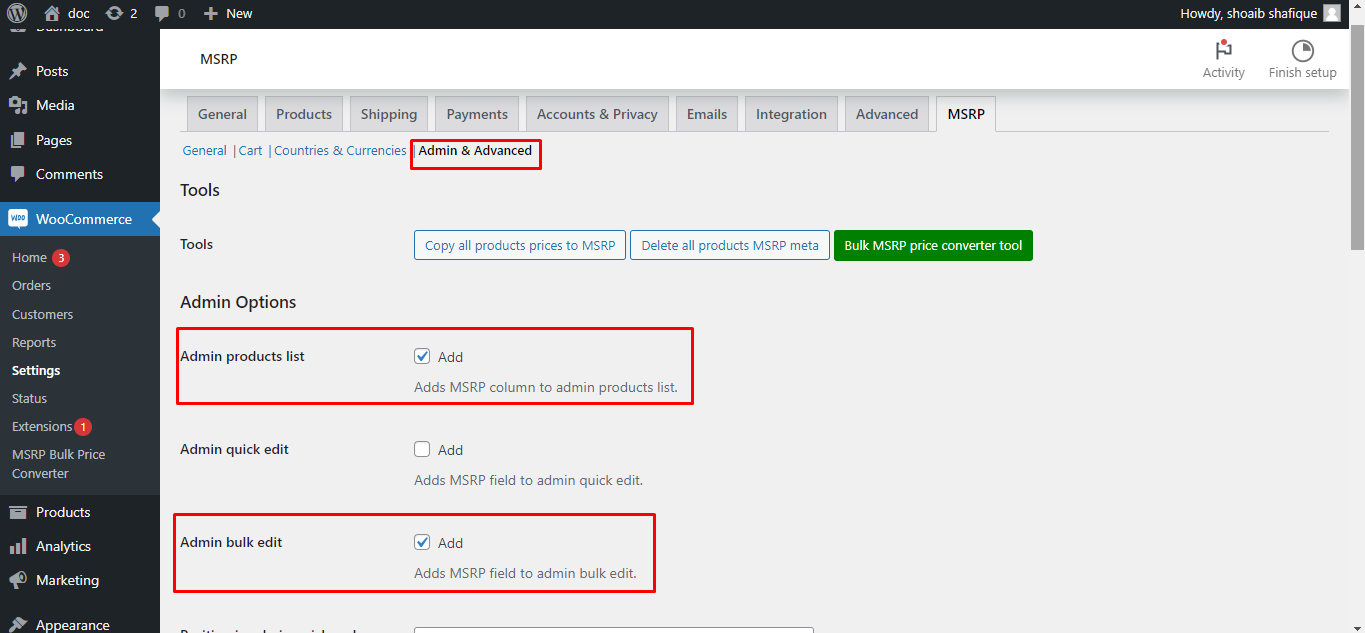
Task: Open the updates icon showing 2
Action: [114, 13]
